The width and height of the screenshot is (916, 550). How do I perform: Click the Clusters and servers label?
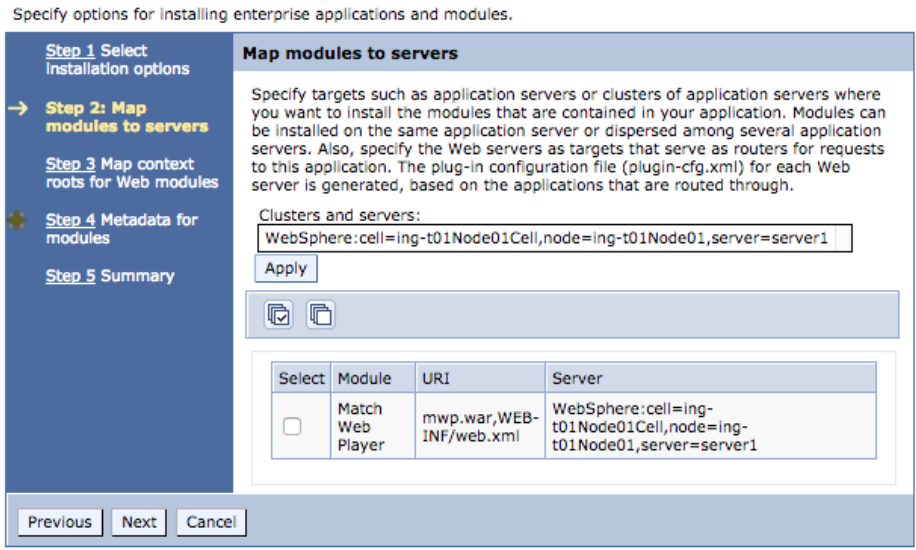pos(339,215)
